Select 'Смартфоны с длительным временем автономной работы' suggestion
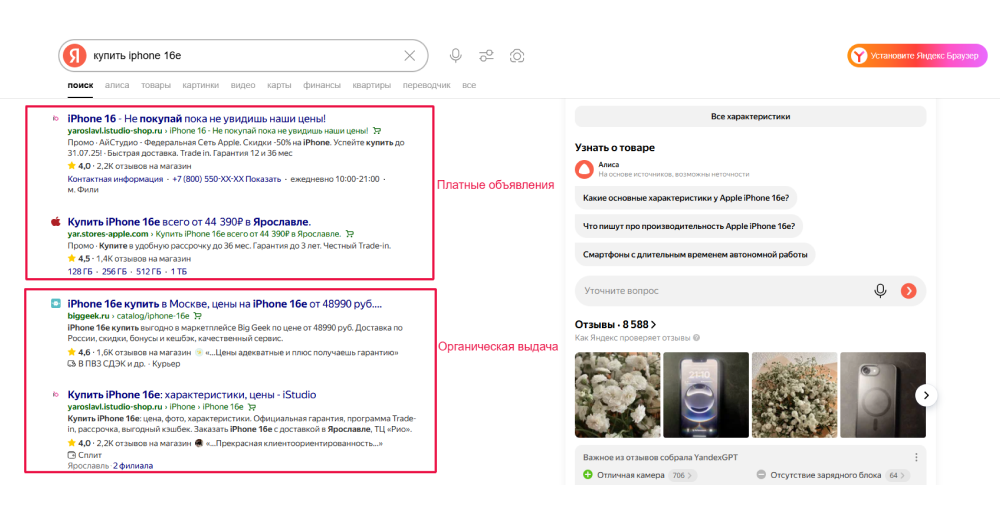Viewport: 1000px width, 518px height. tap(695, 255)
